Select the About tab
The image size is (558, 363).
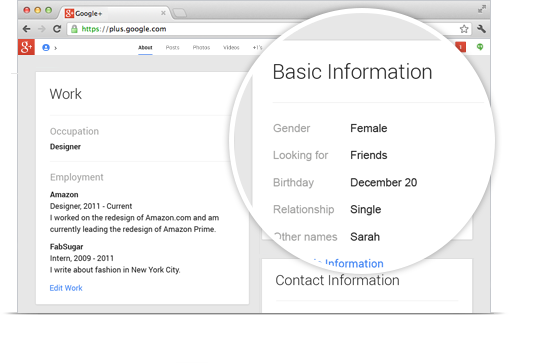coord(145,47)
